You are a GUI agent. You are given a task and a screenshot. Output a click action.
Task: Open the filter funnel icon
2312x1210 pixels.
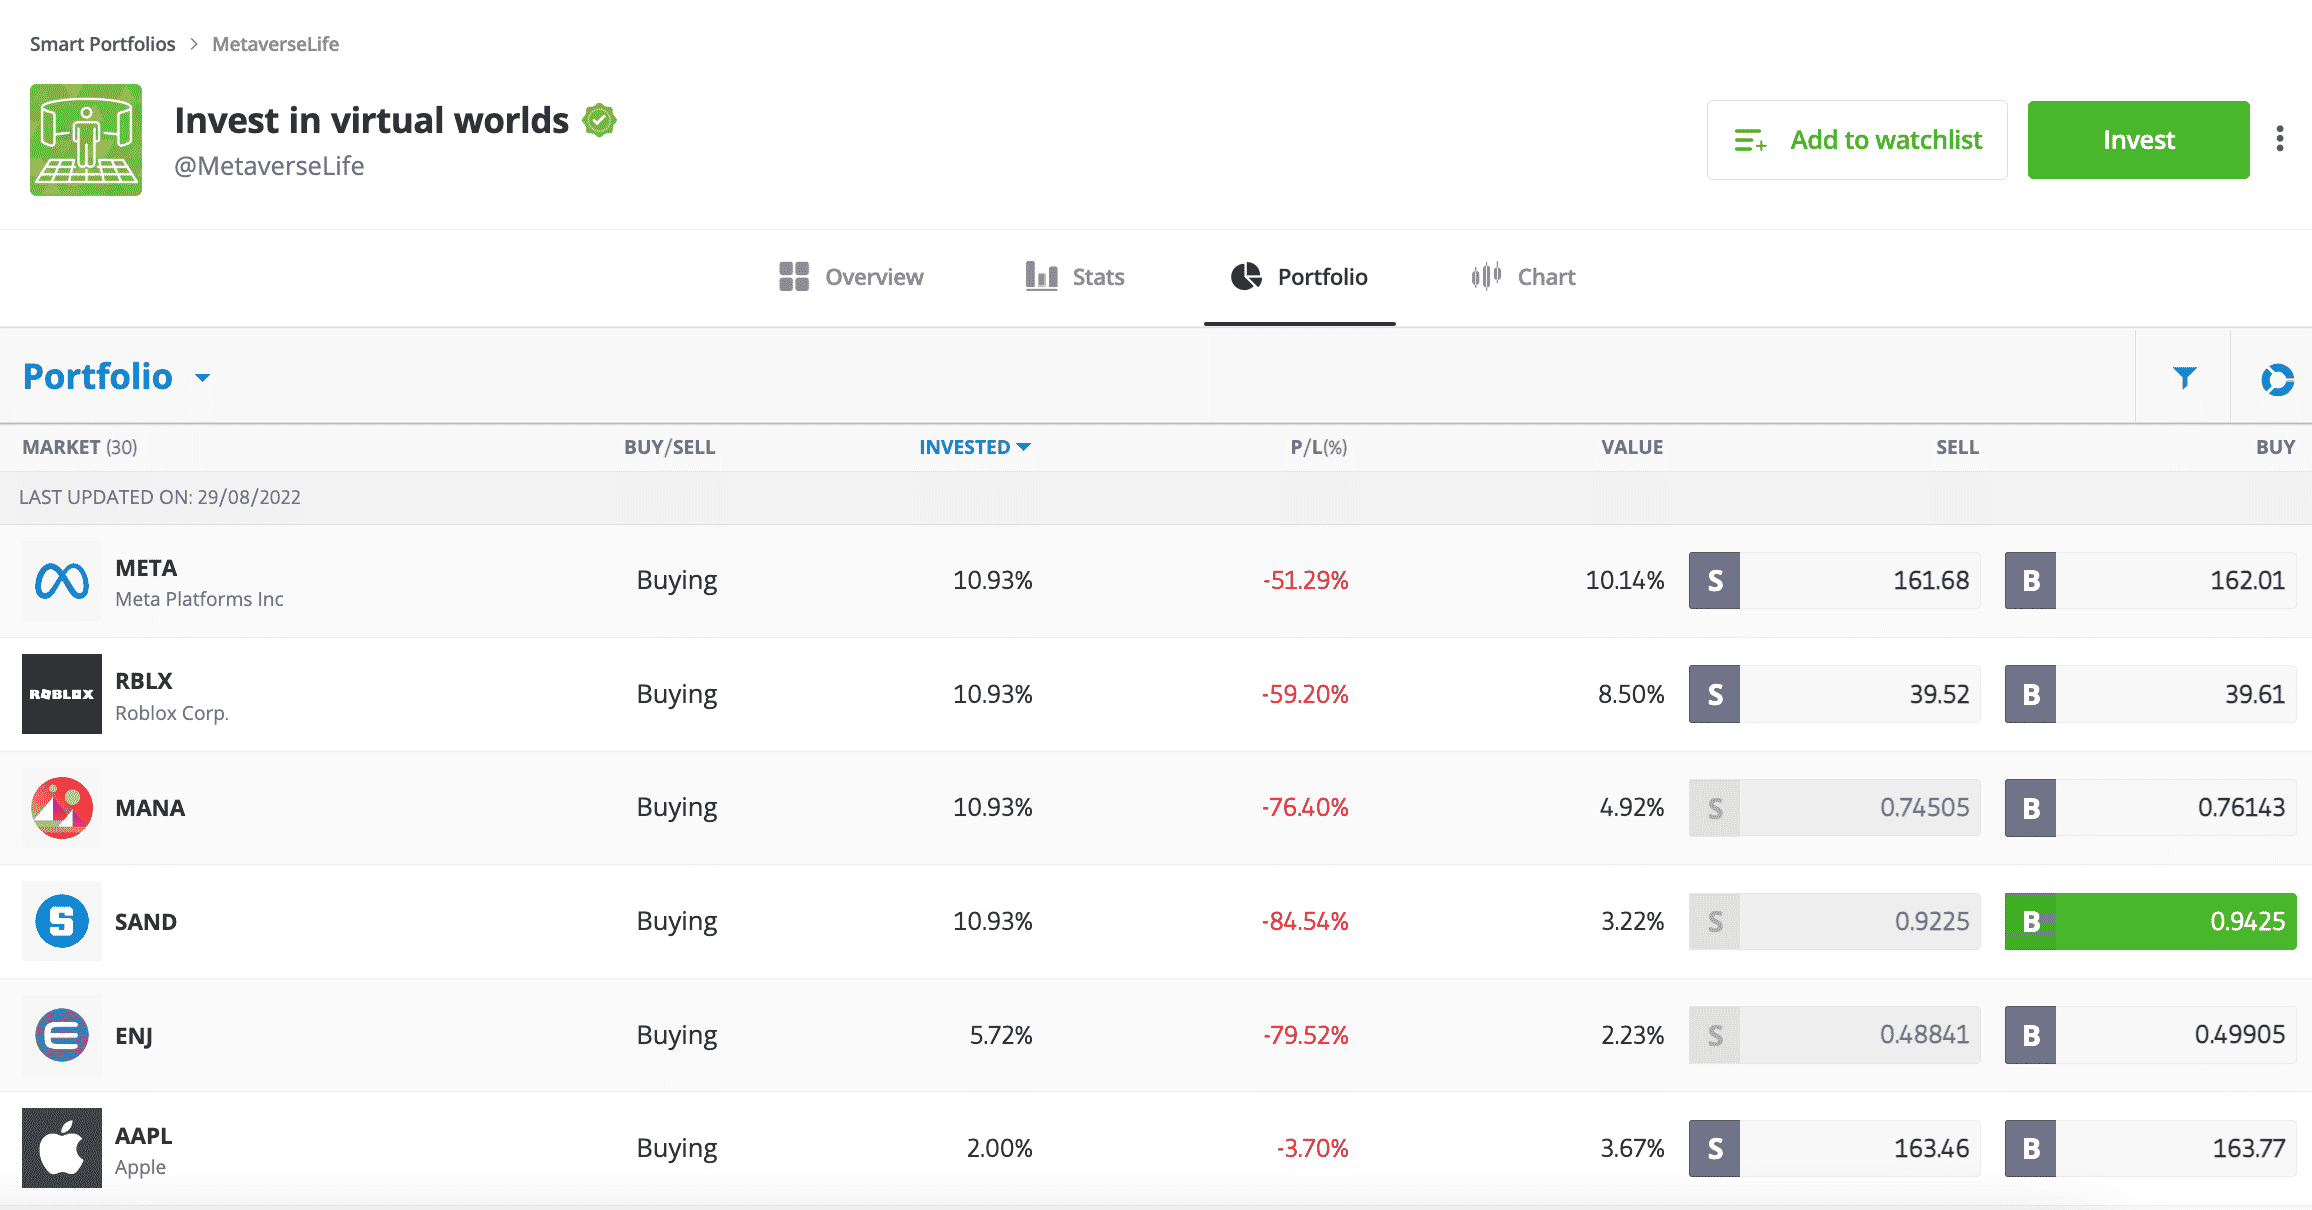click(x=2184, y=377)
